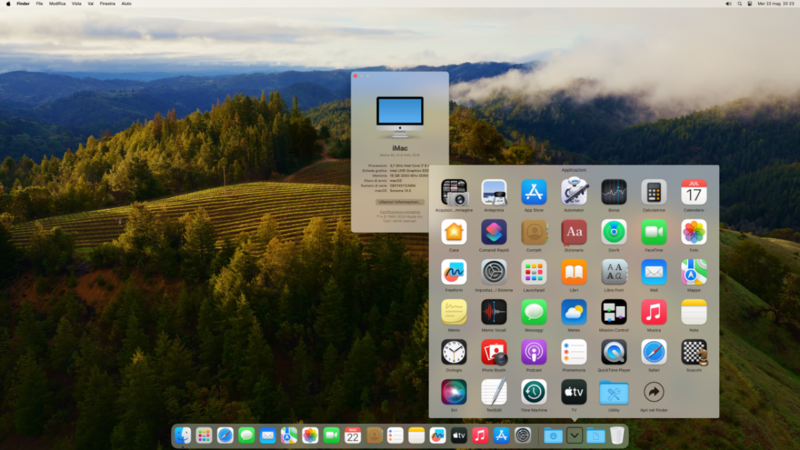Viewport: 800px width, 450px height.
Task: Open the Certificazione normativa link
Action: pyautogui.click(x=400, y=212)
